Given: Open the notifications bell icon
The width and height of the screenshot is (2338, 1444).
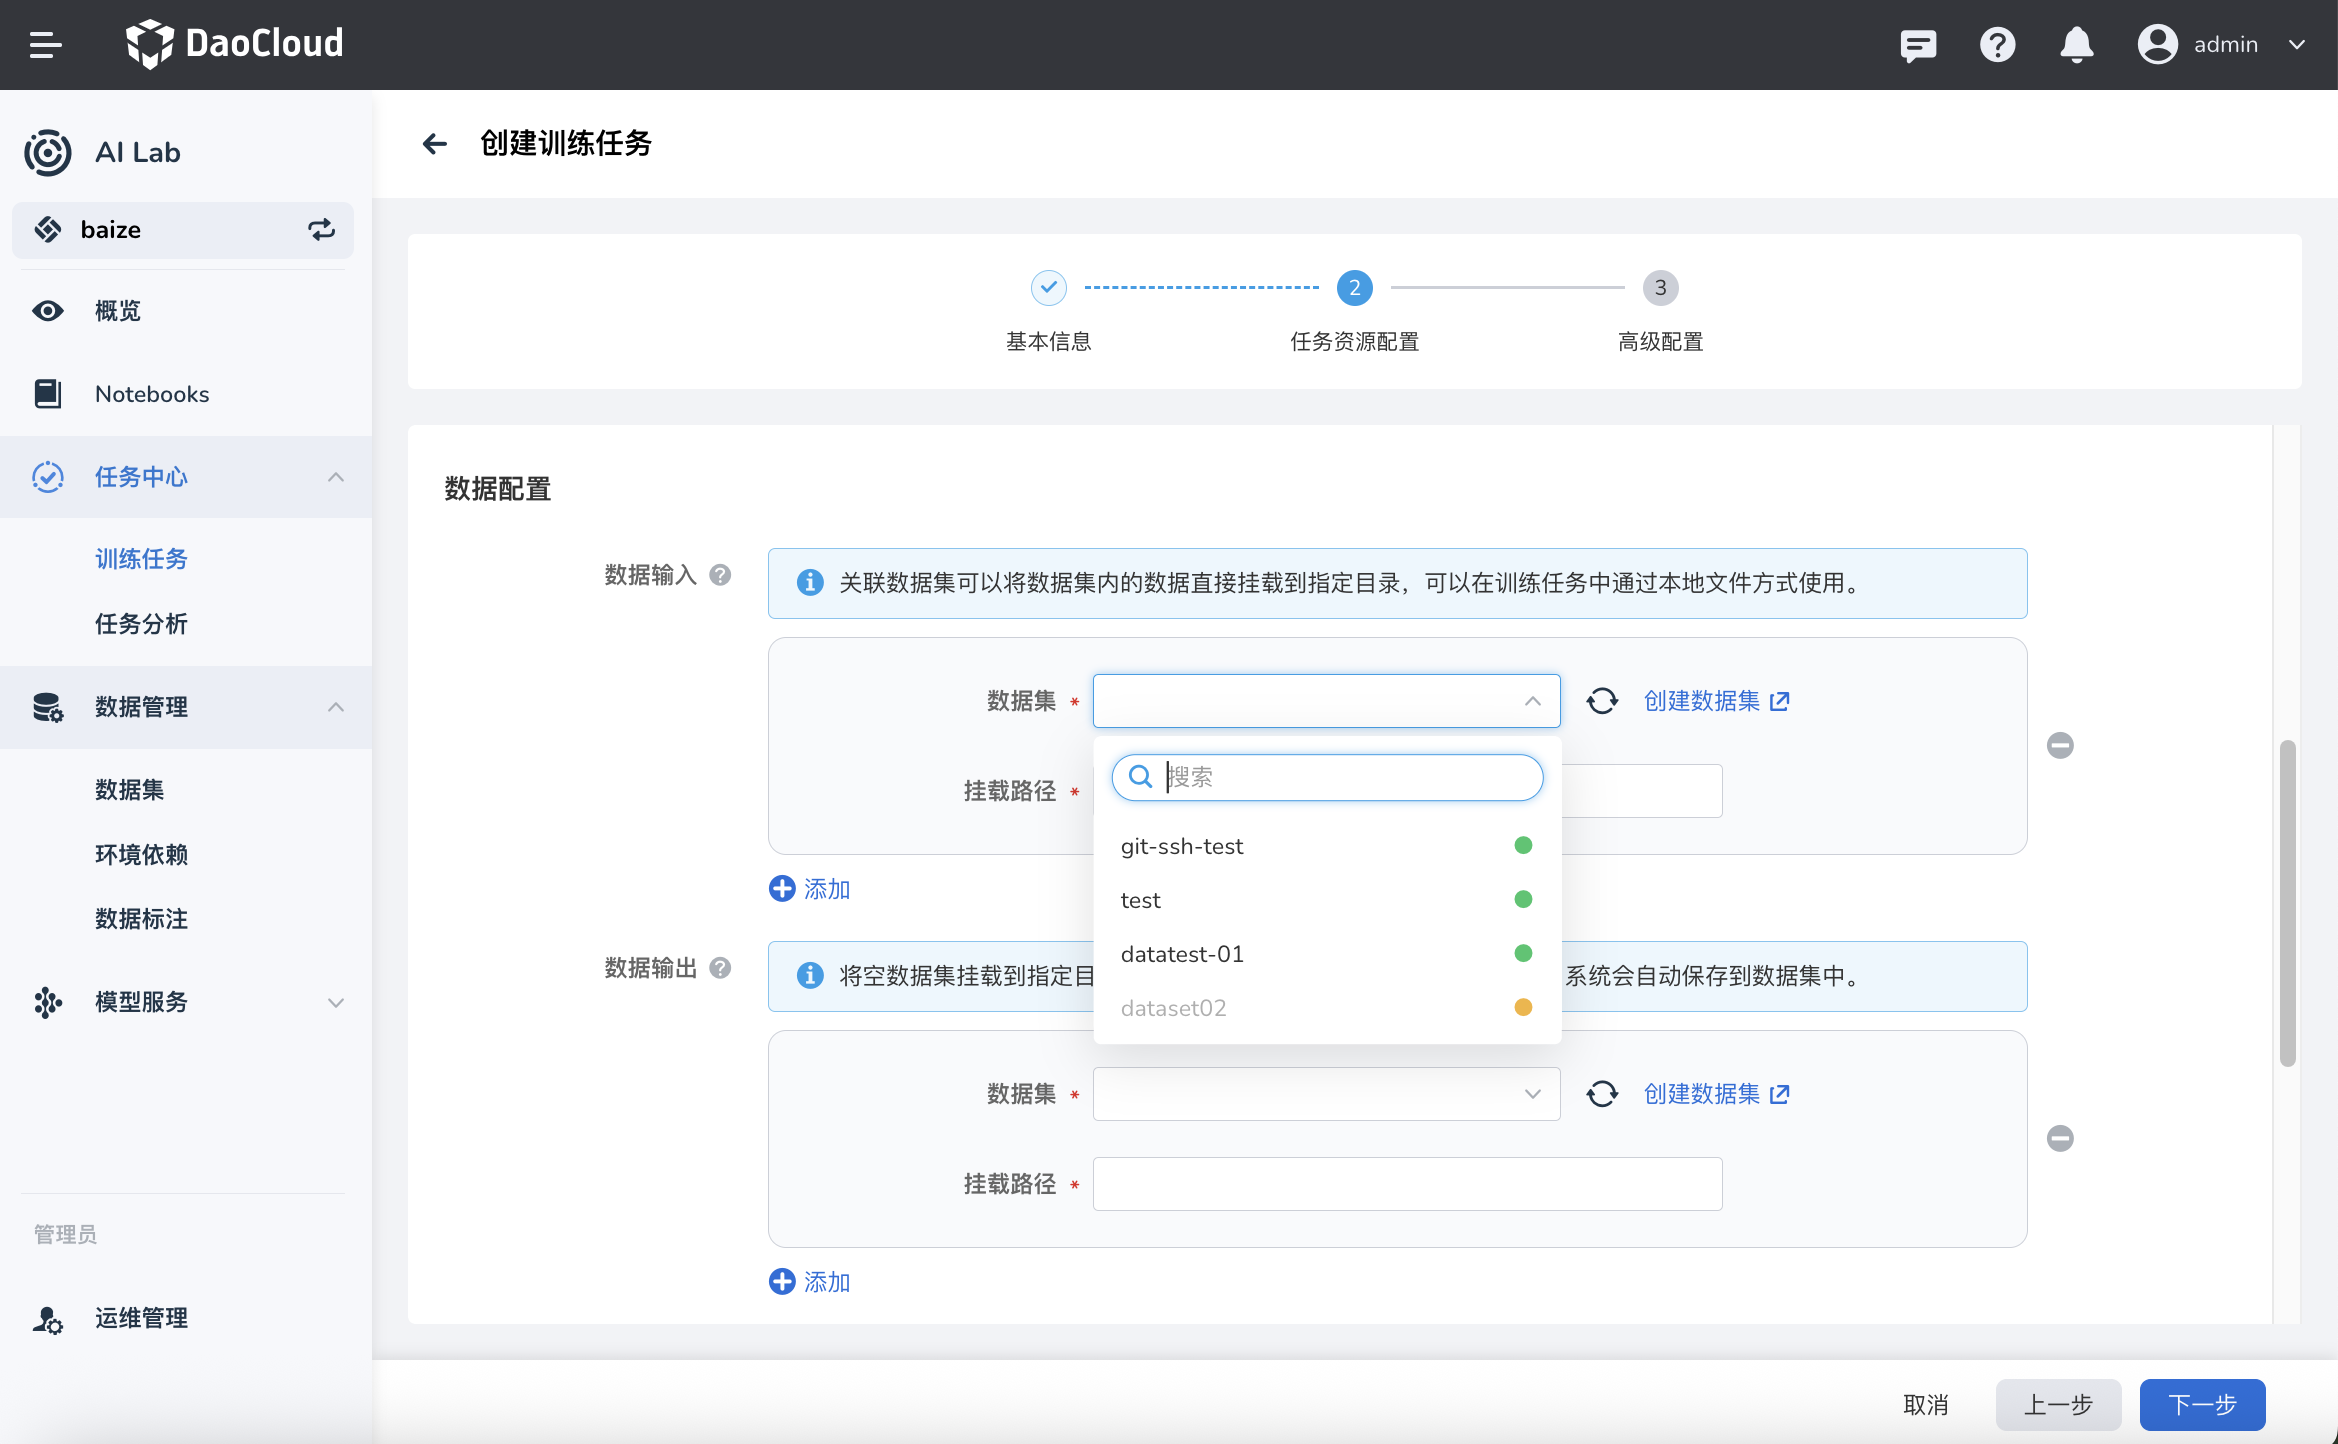Looking at the screenshot, I should tap(2077, 44).
